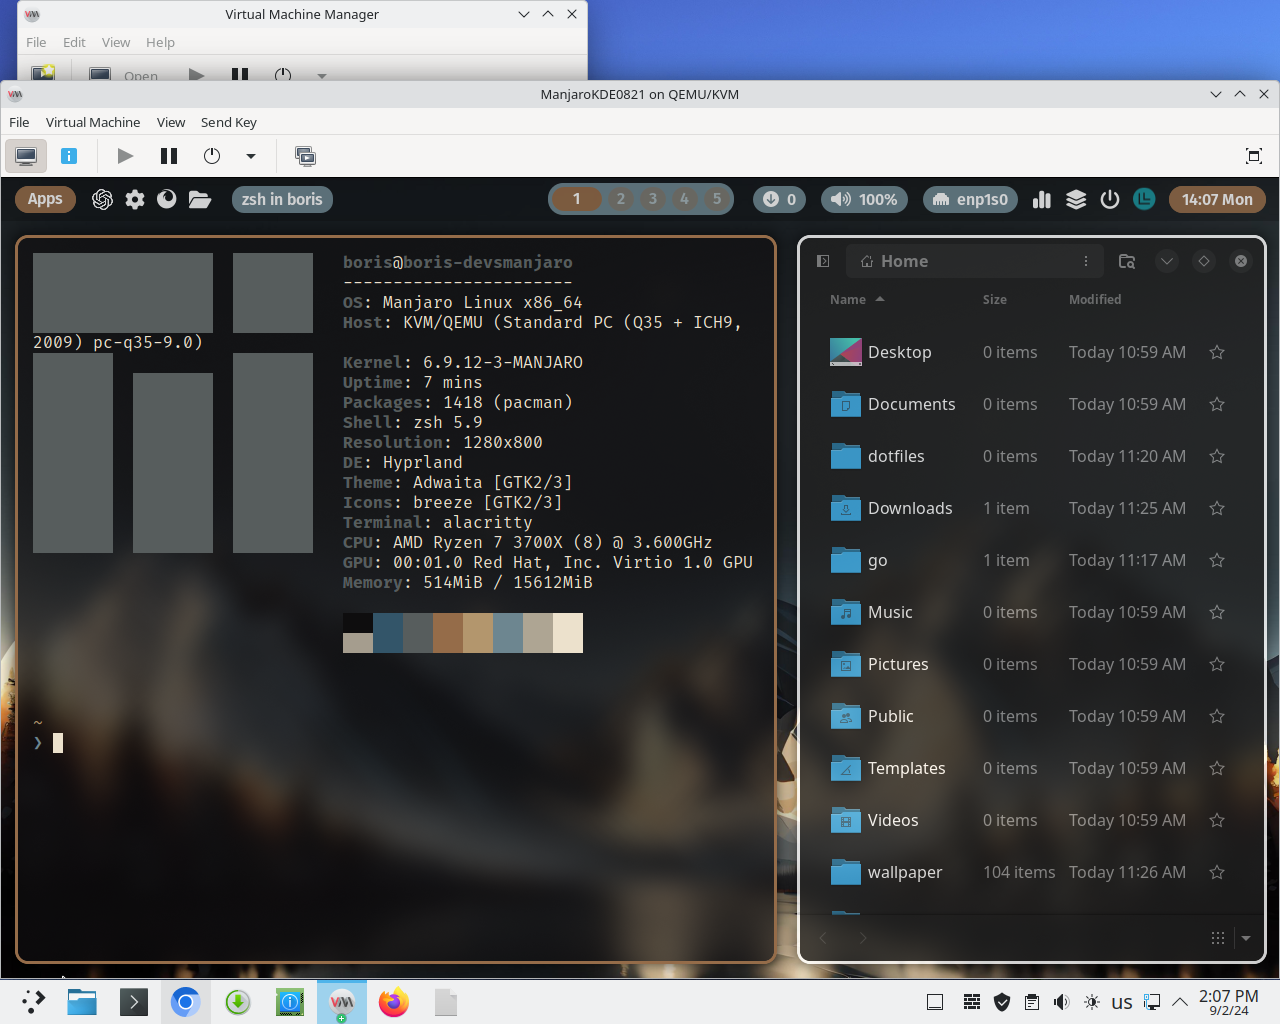The image size is (1280, 1024).
Task: Open the Virtual Machine menu
Action: [x=93, y=122]
